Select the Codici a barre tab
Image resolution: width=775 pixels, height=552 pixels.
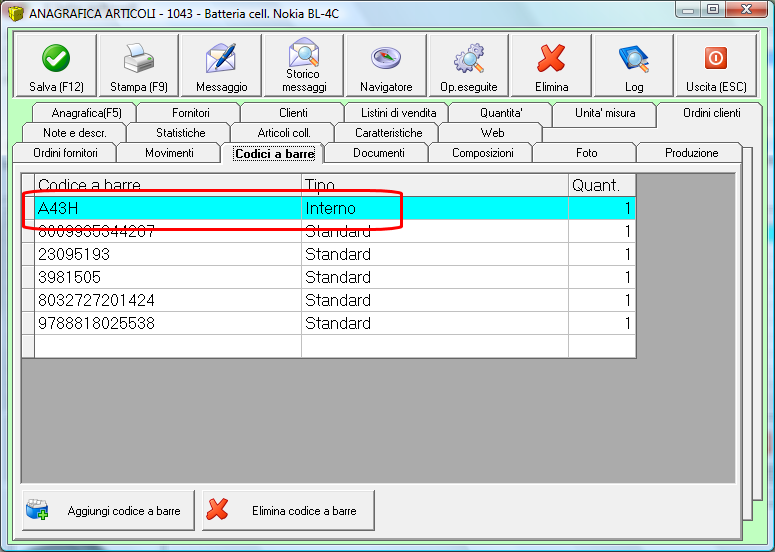pos(274,154)
